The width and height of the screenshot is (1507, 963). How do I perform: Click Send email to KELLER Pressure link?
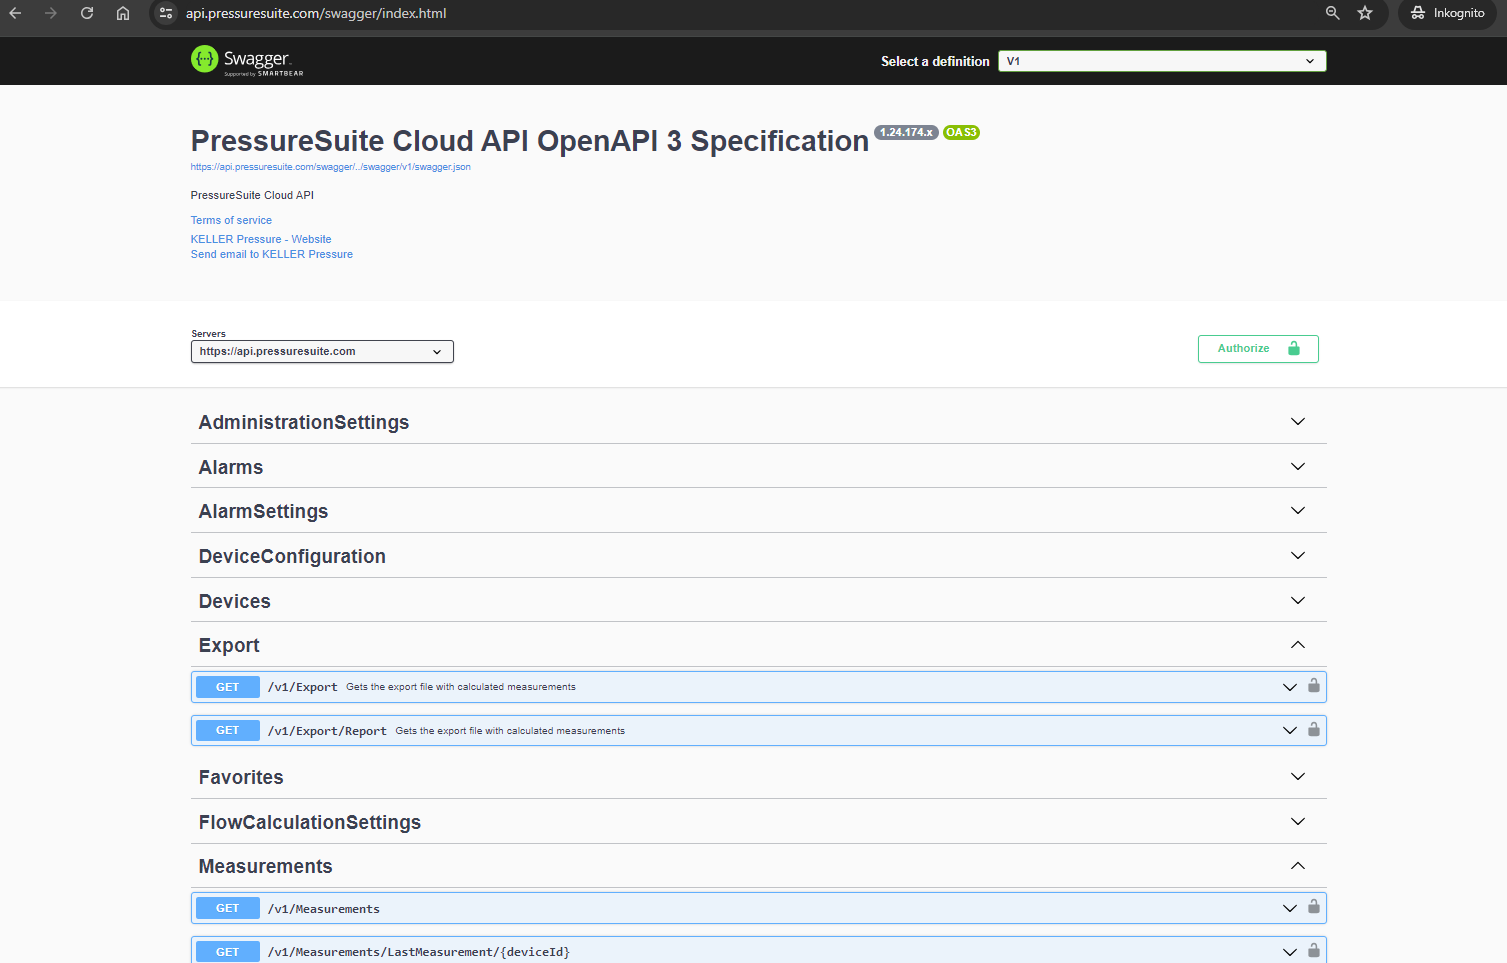272,254
